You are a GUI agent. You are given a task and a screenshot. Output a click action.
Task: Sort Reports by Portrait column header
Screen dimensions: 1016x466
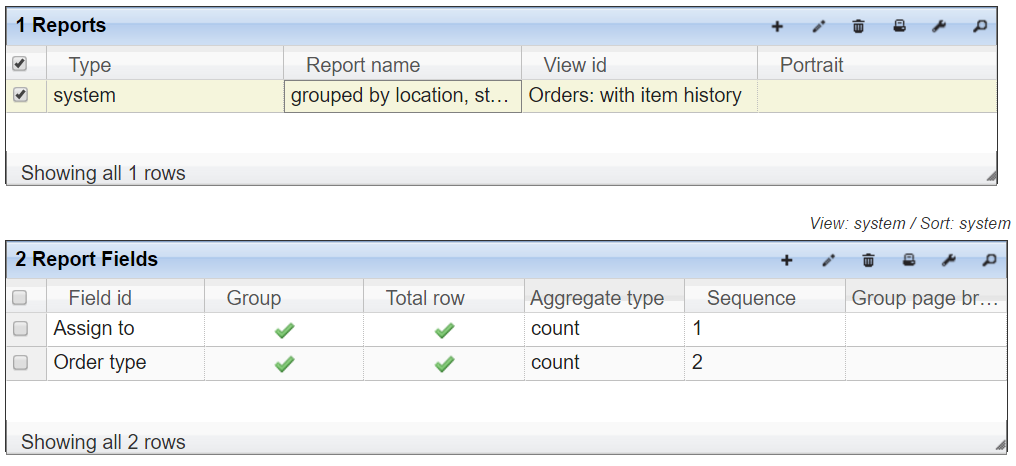[x=877, y=65]
